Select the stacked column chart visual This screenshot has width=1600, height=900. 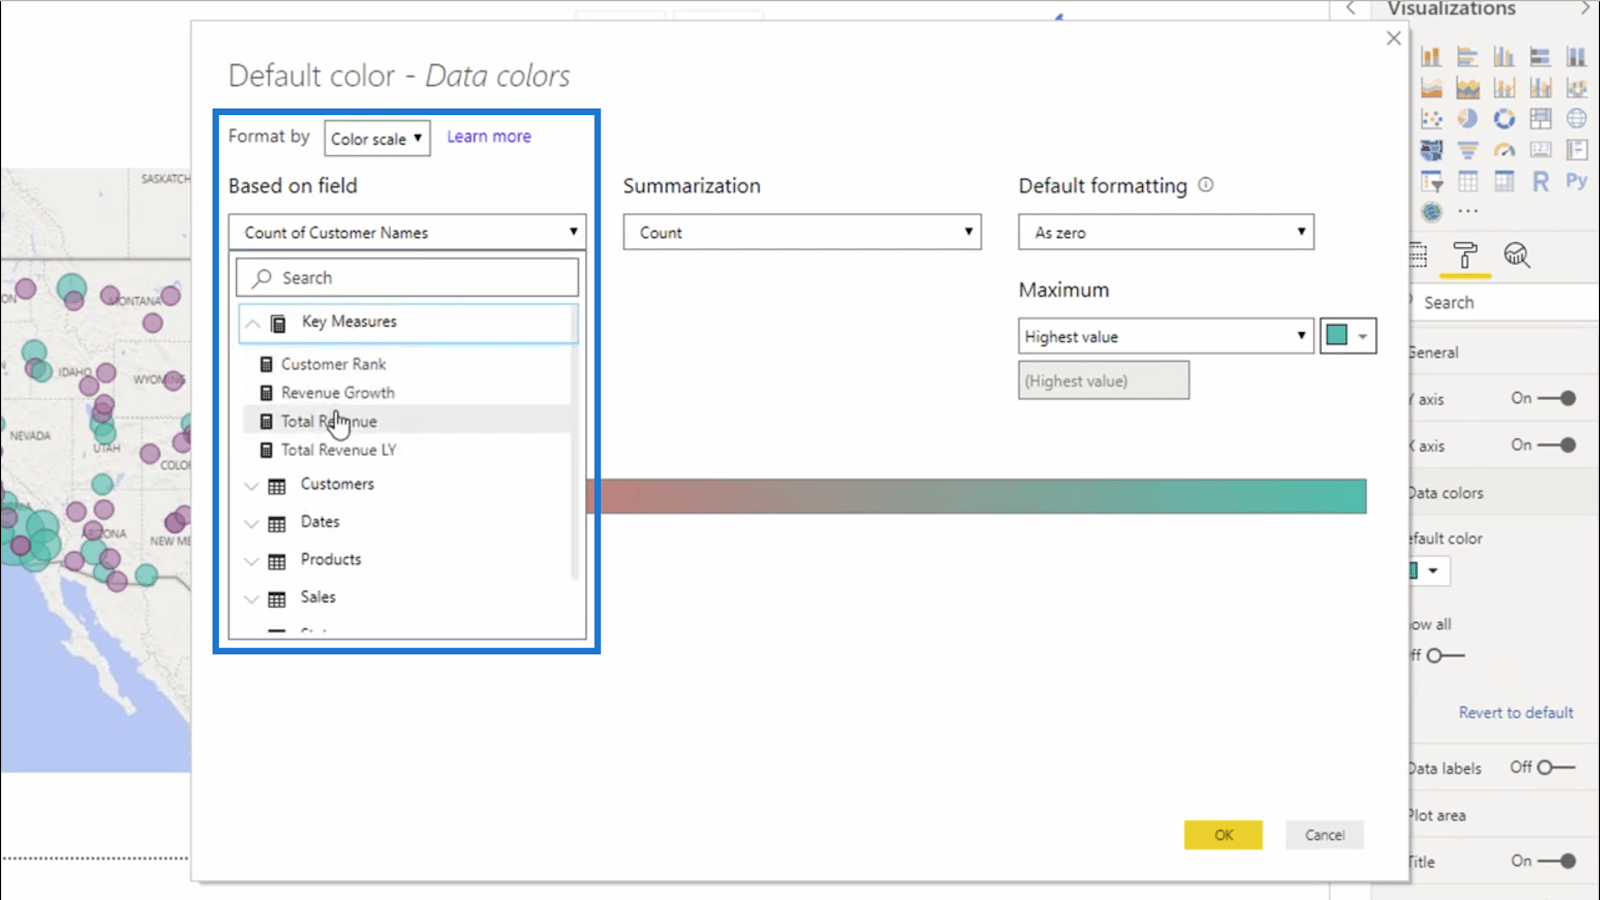[1431, 56]
